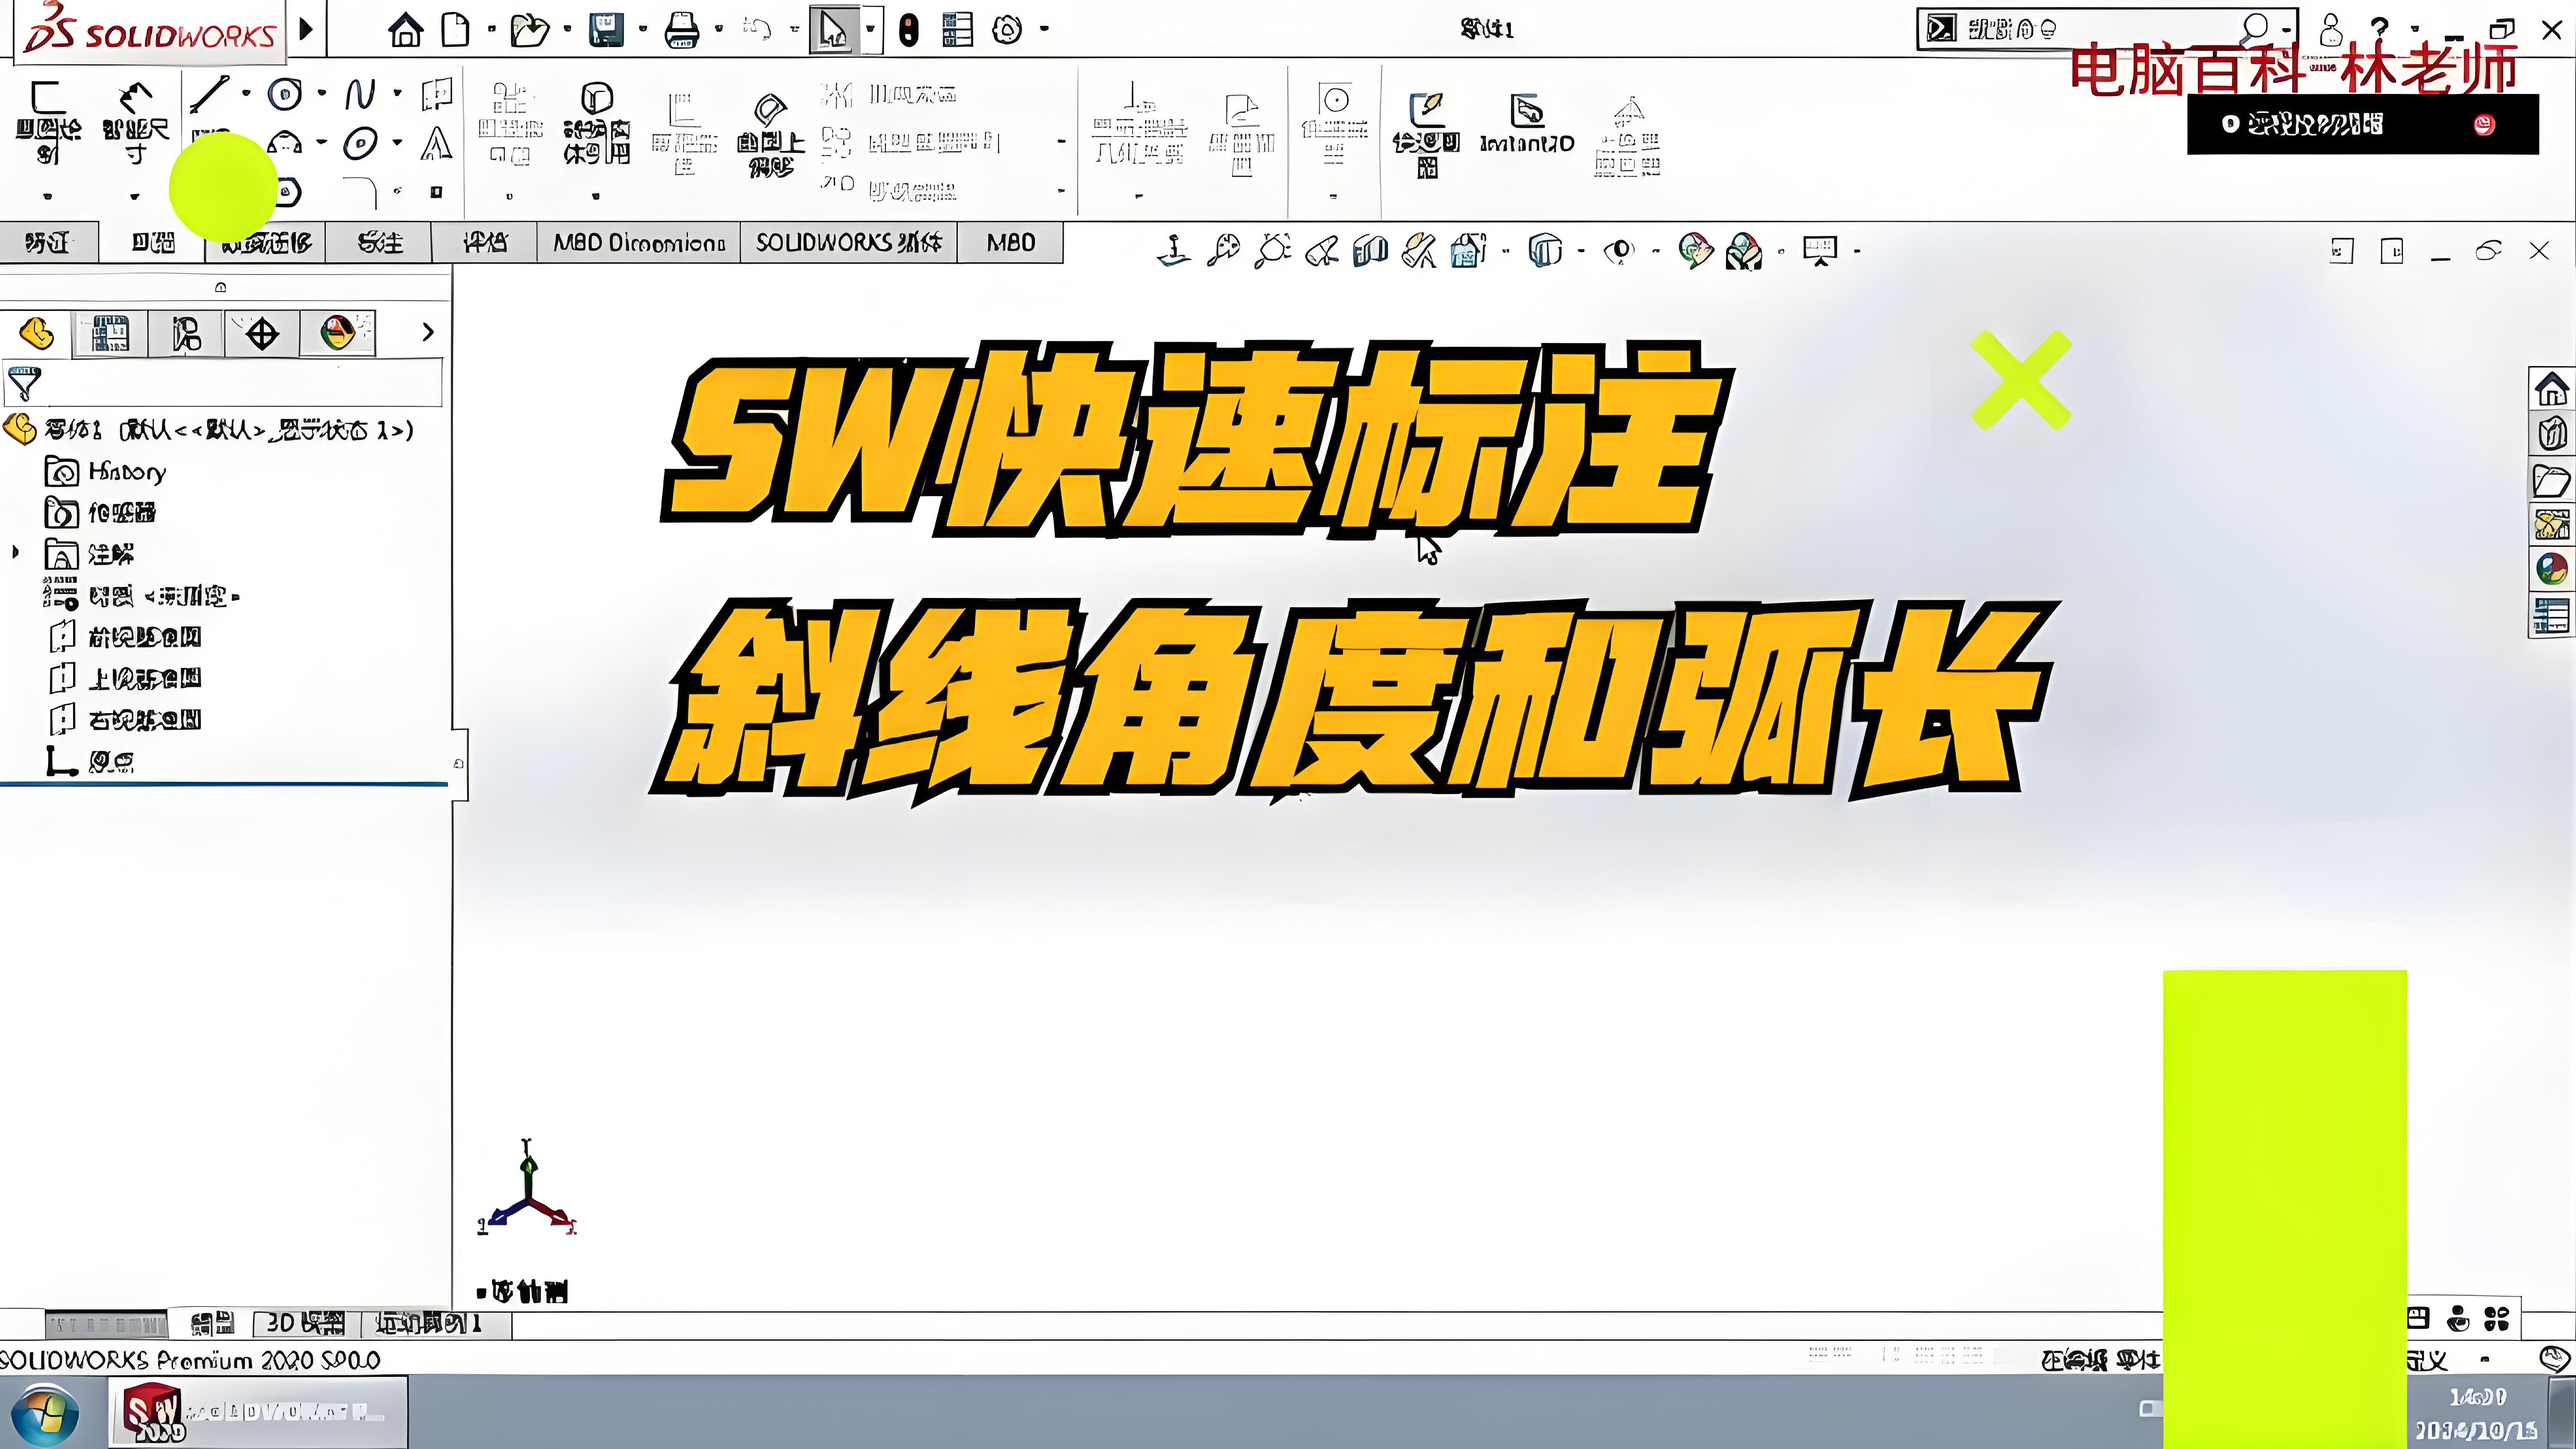2576x1449 pixels.
Task: Click the Print icon
Action: click(682, 30)
